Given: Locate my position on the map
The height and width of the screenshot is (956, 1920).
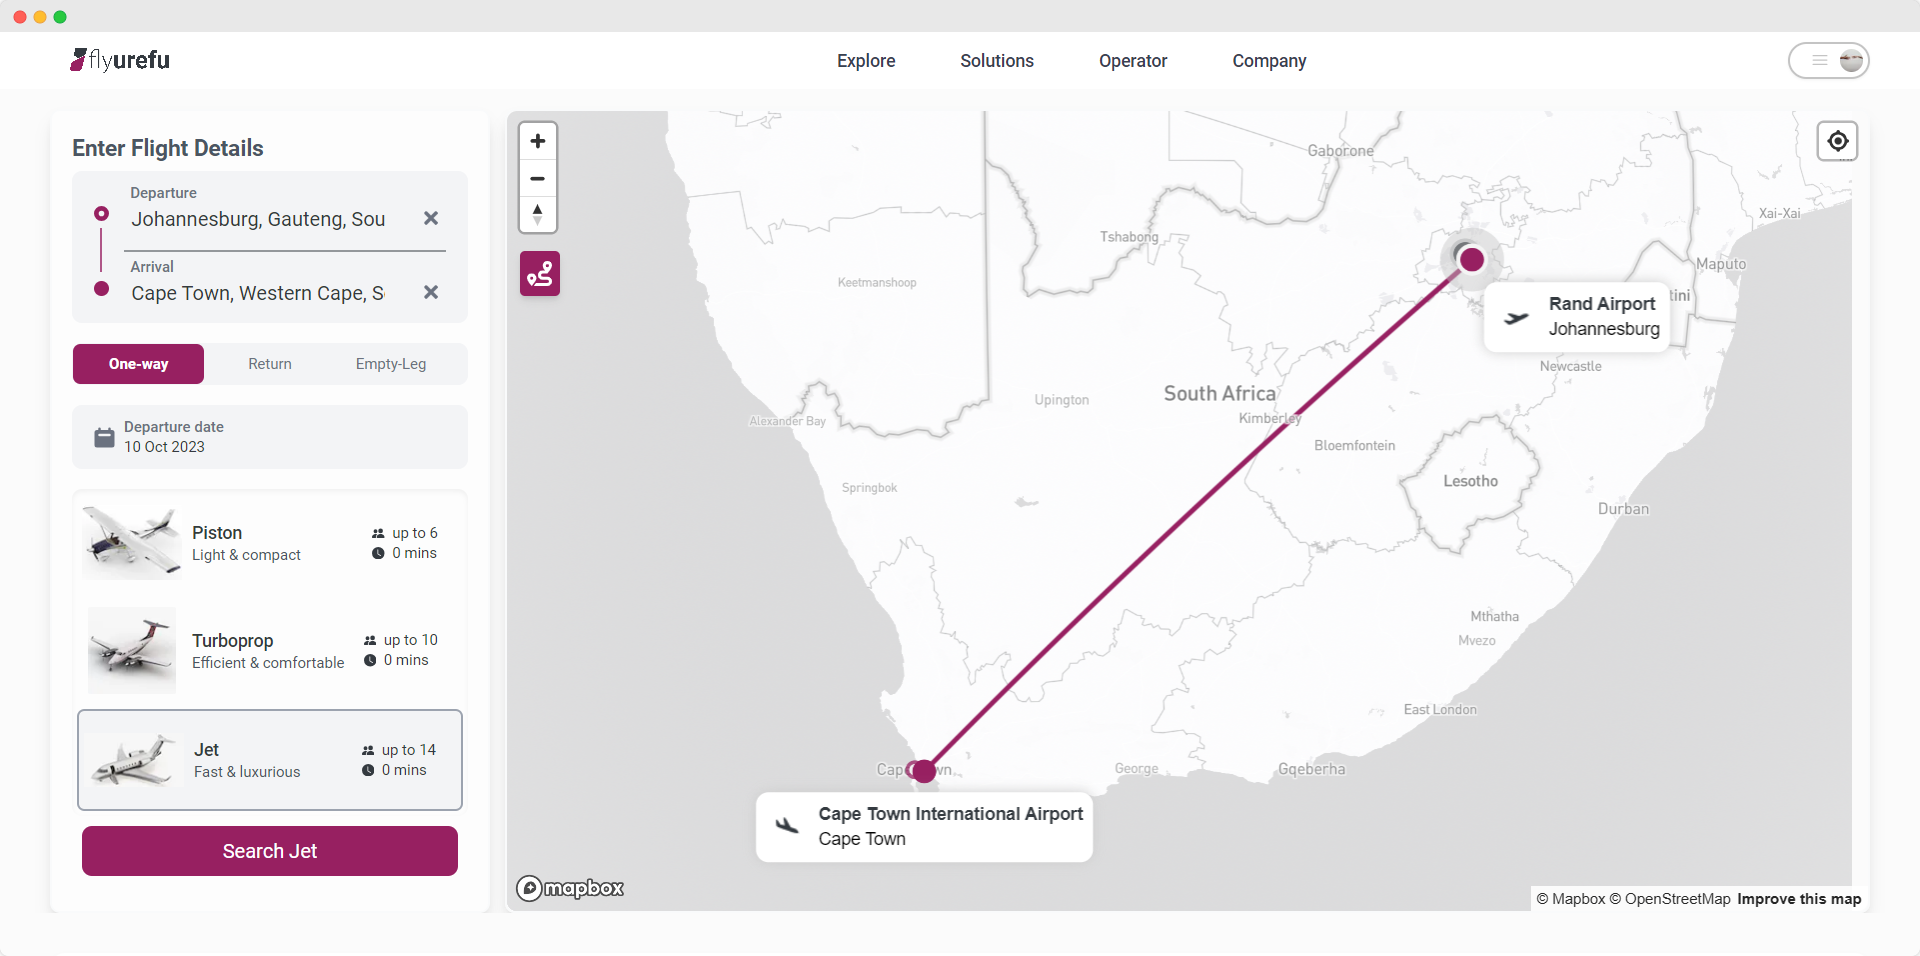Looking at the screenshot, I should point(1837,141).
